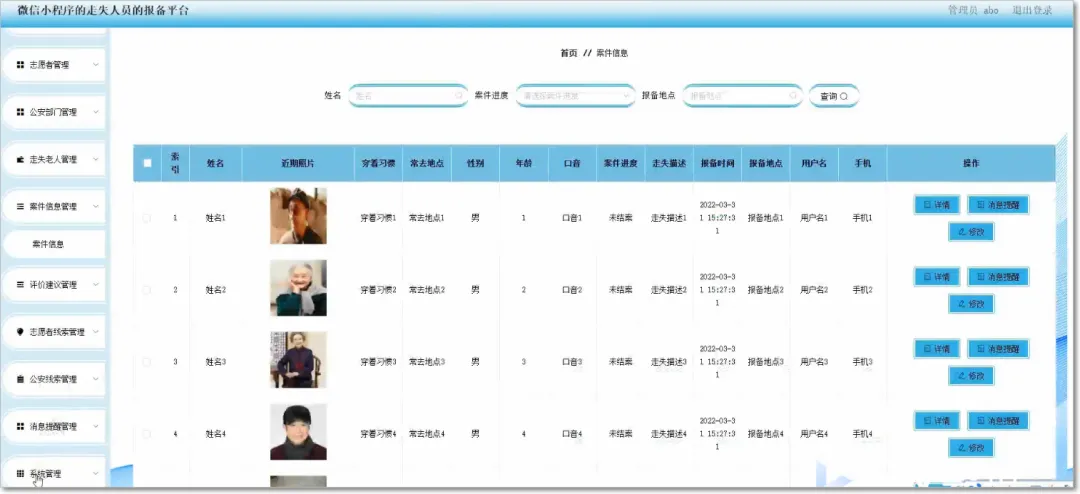This screenshot has width=1080, height=494.
Task: Expand the 评价建议管理 menu chevron
Action: click(x=95, y=285)
